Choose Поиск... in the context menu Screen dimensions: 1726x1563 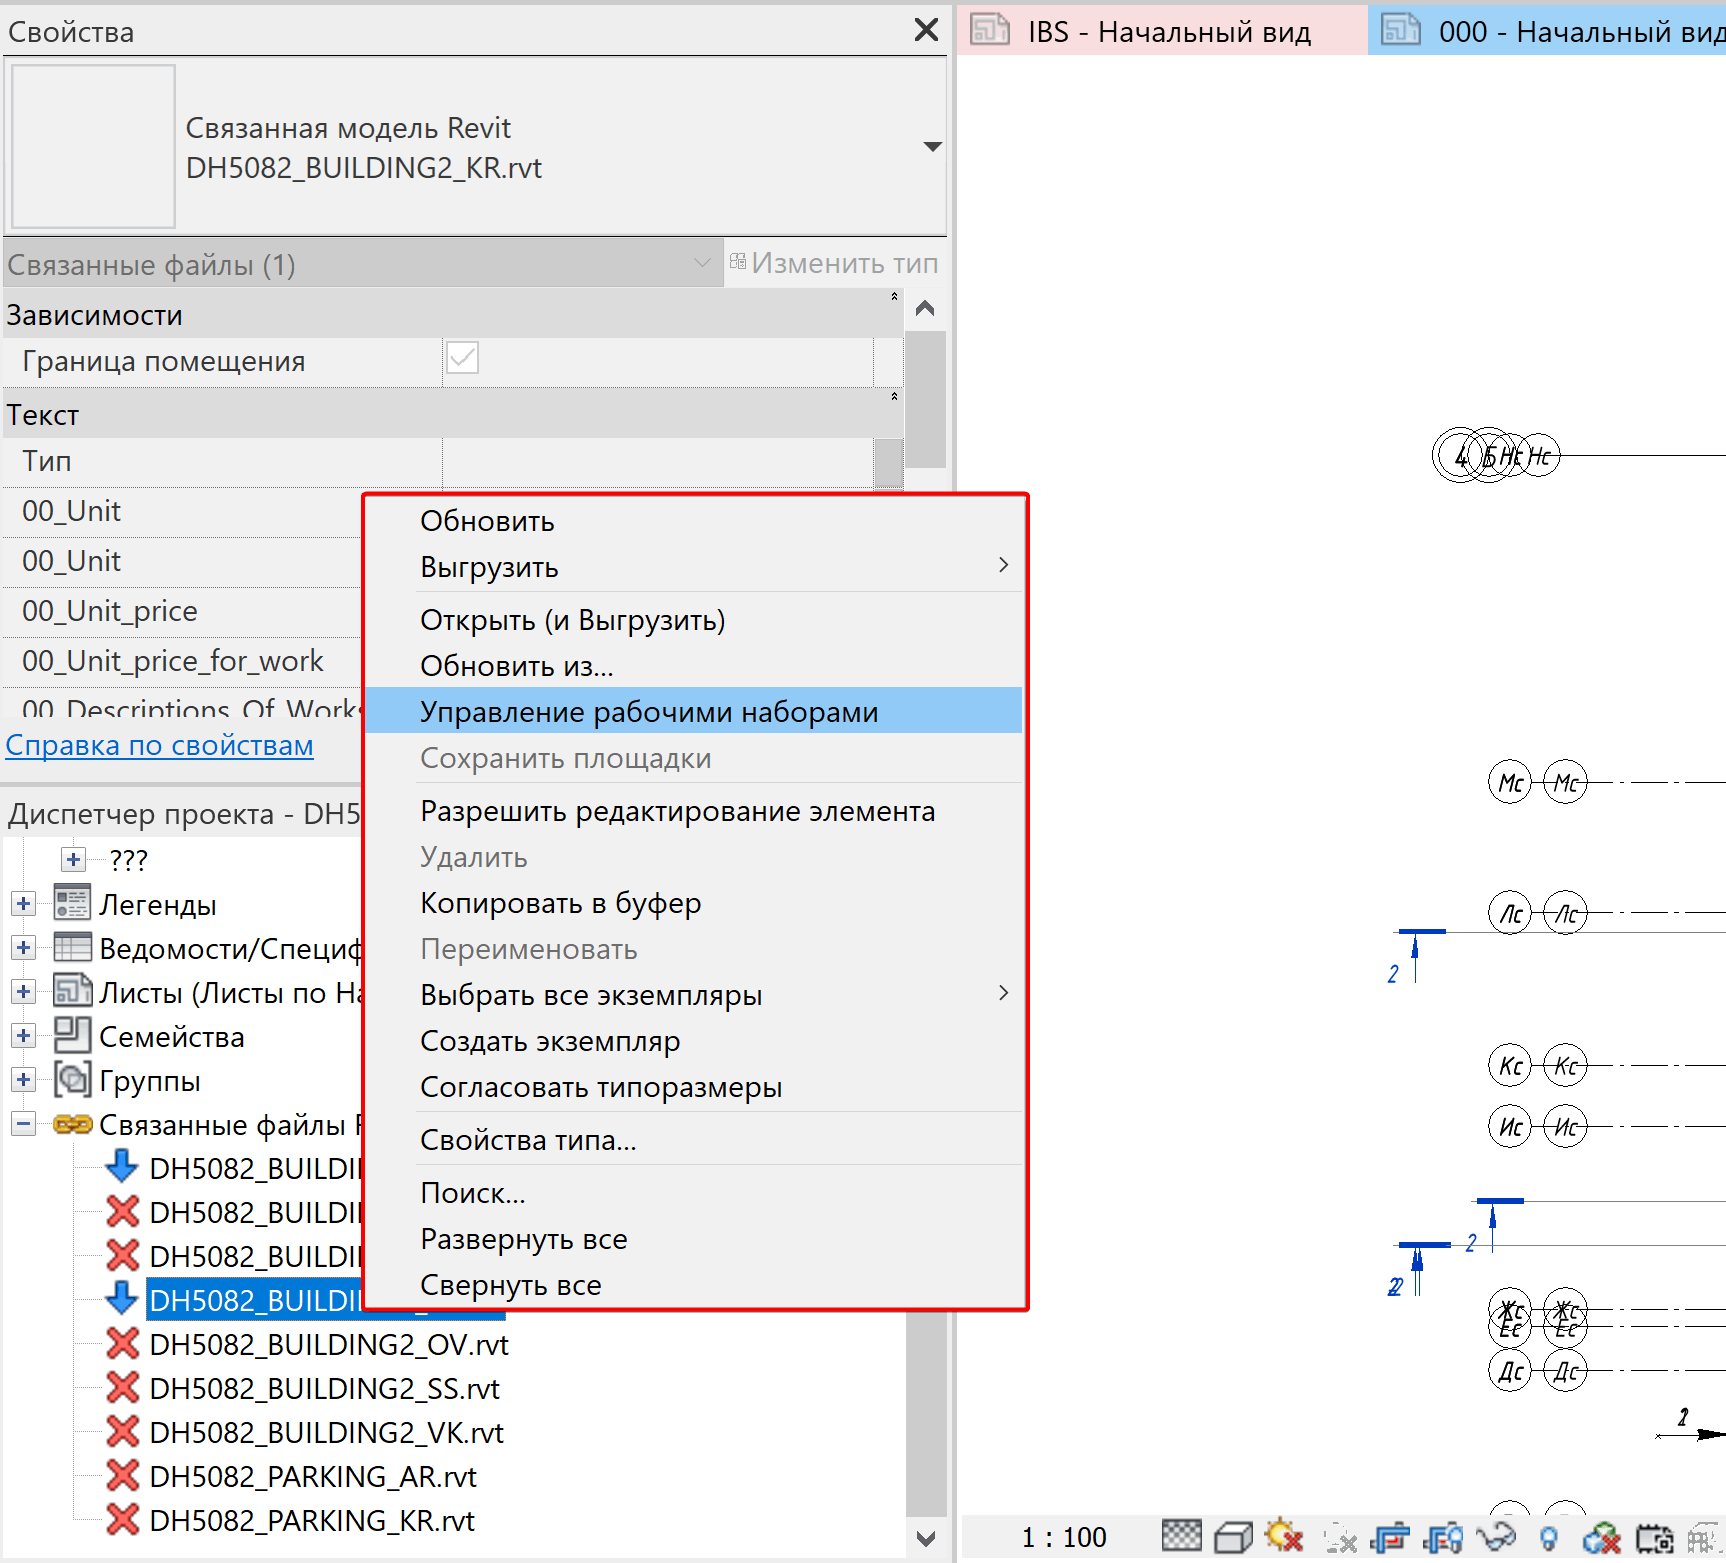[x=694, y=1193]
